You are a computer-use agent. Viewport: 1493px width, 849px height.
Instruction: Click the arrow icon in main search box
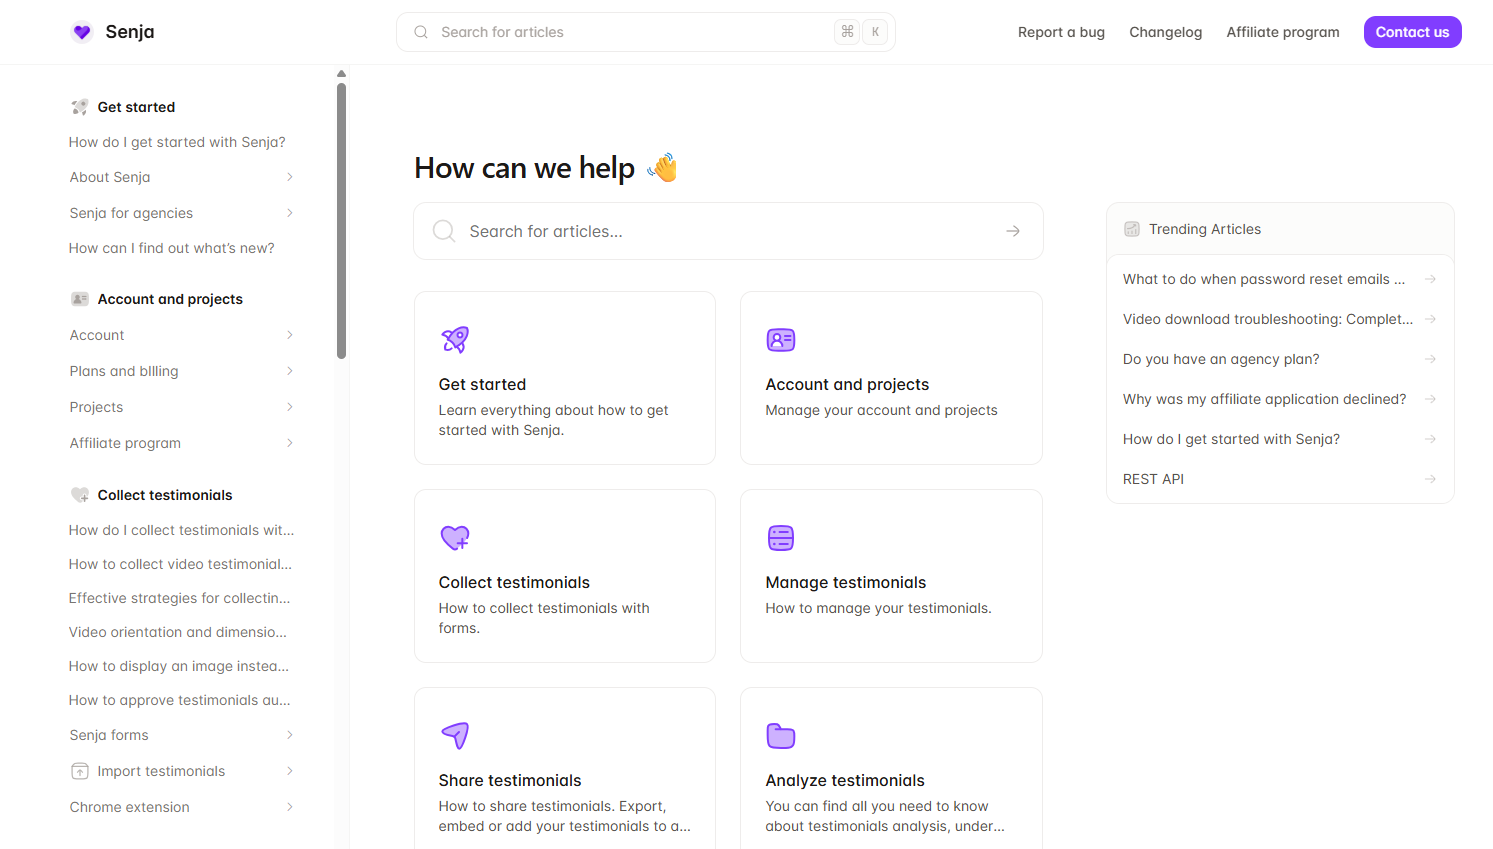click(x=1013, y=231)
